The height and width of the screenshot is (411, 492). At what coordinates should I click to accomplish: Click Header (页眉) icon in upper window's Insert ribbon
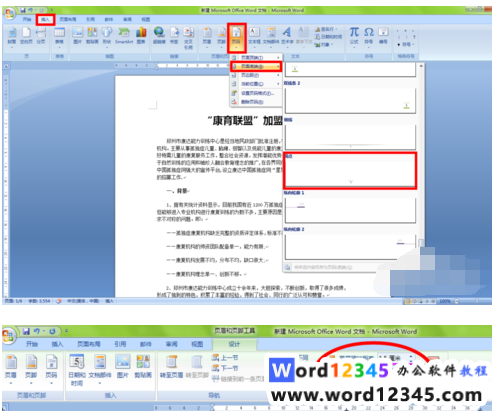tap(207, 37)
